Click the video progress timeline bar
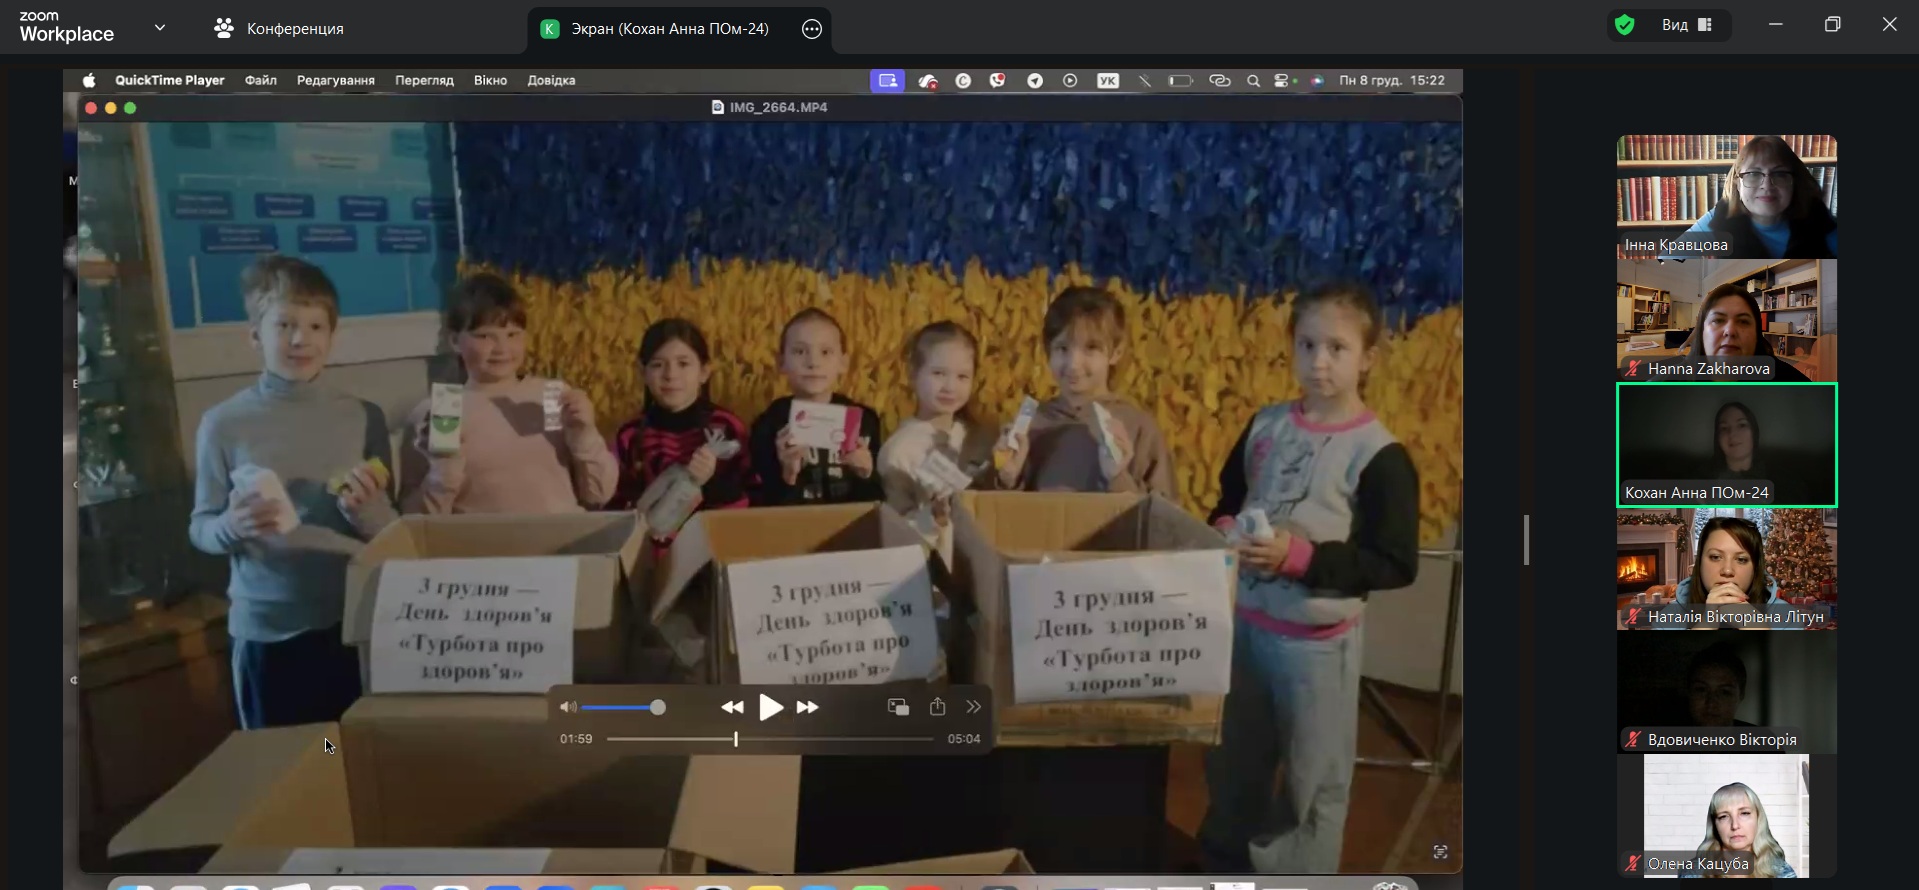The width and height of the screenshot is (1919, 890). (x=770, y=739)
